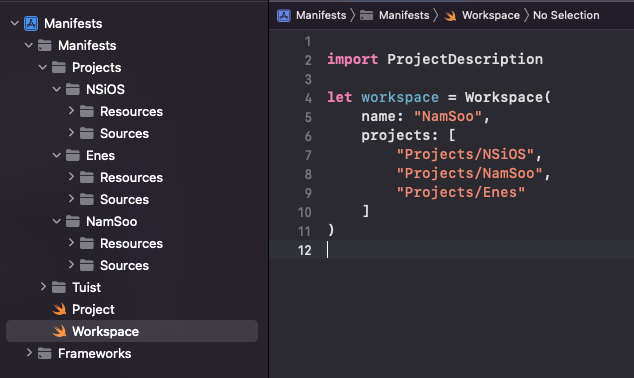Image resolution: width=634 pixels, height=378 pixels.
Task: Select the Frameworks folder row
Action: click(x=132, y=353)
